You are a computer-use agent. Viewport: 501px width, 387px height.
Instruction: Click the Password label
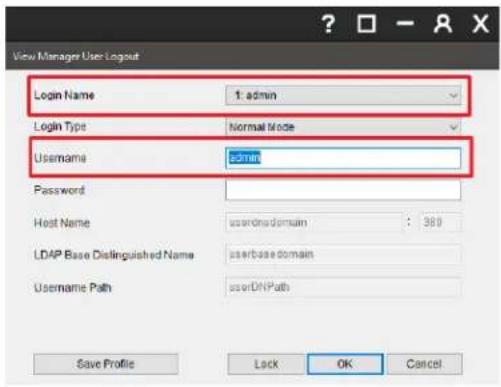(x=59, y=190)
